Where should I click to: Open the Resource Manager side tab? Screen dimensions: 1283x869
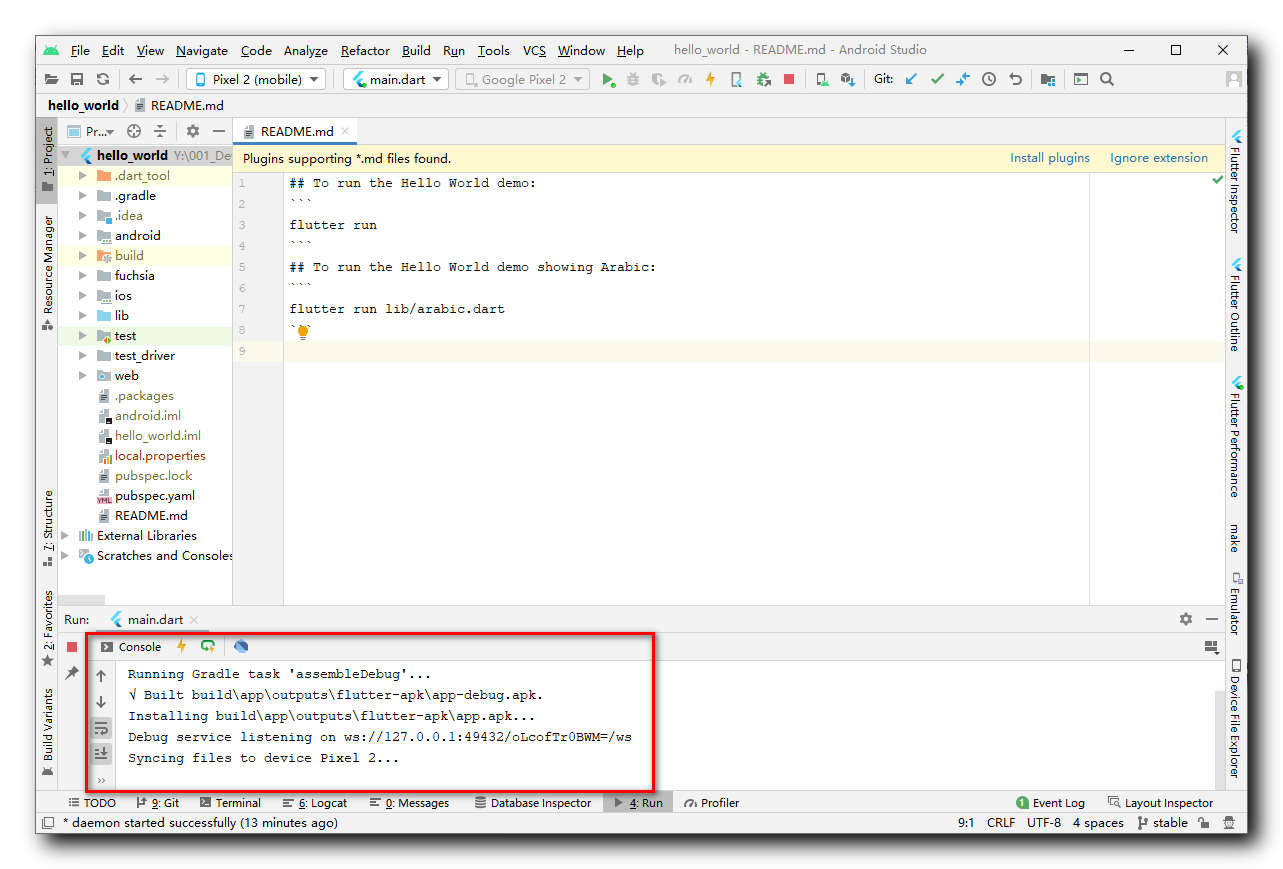pyautogui.click(x=48, y=272)
